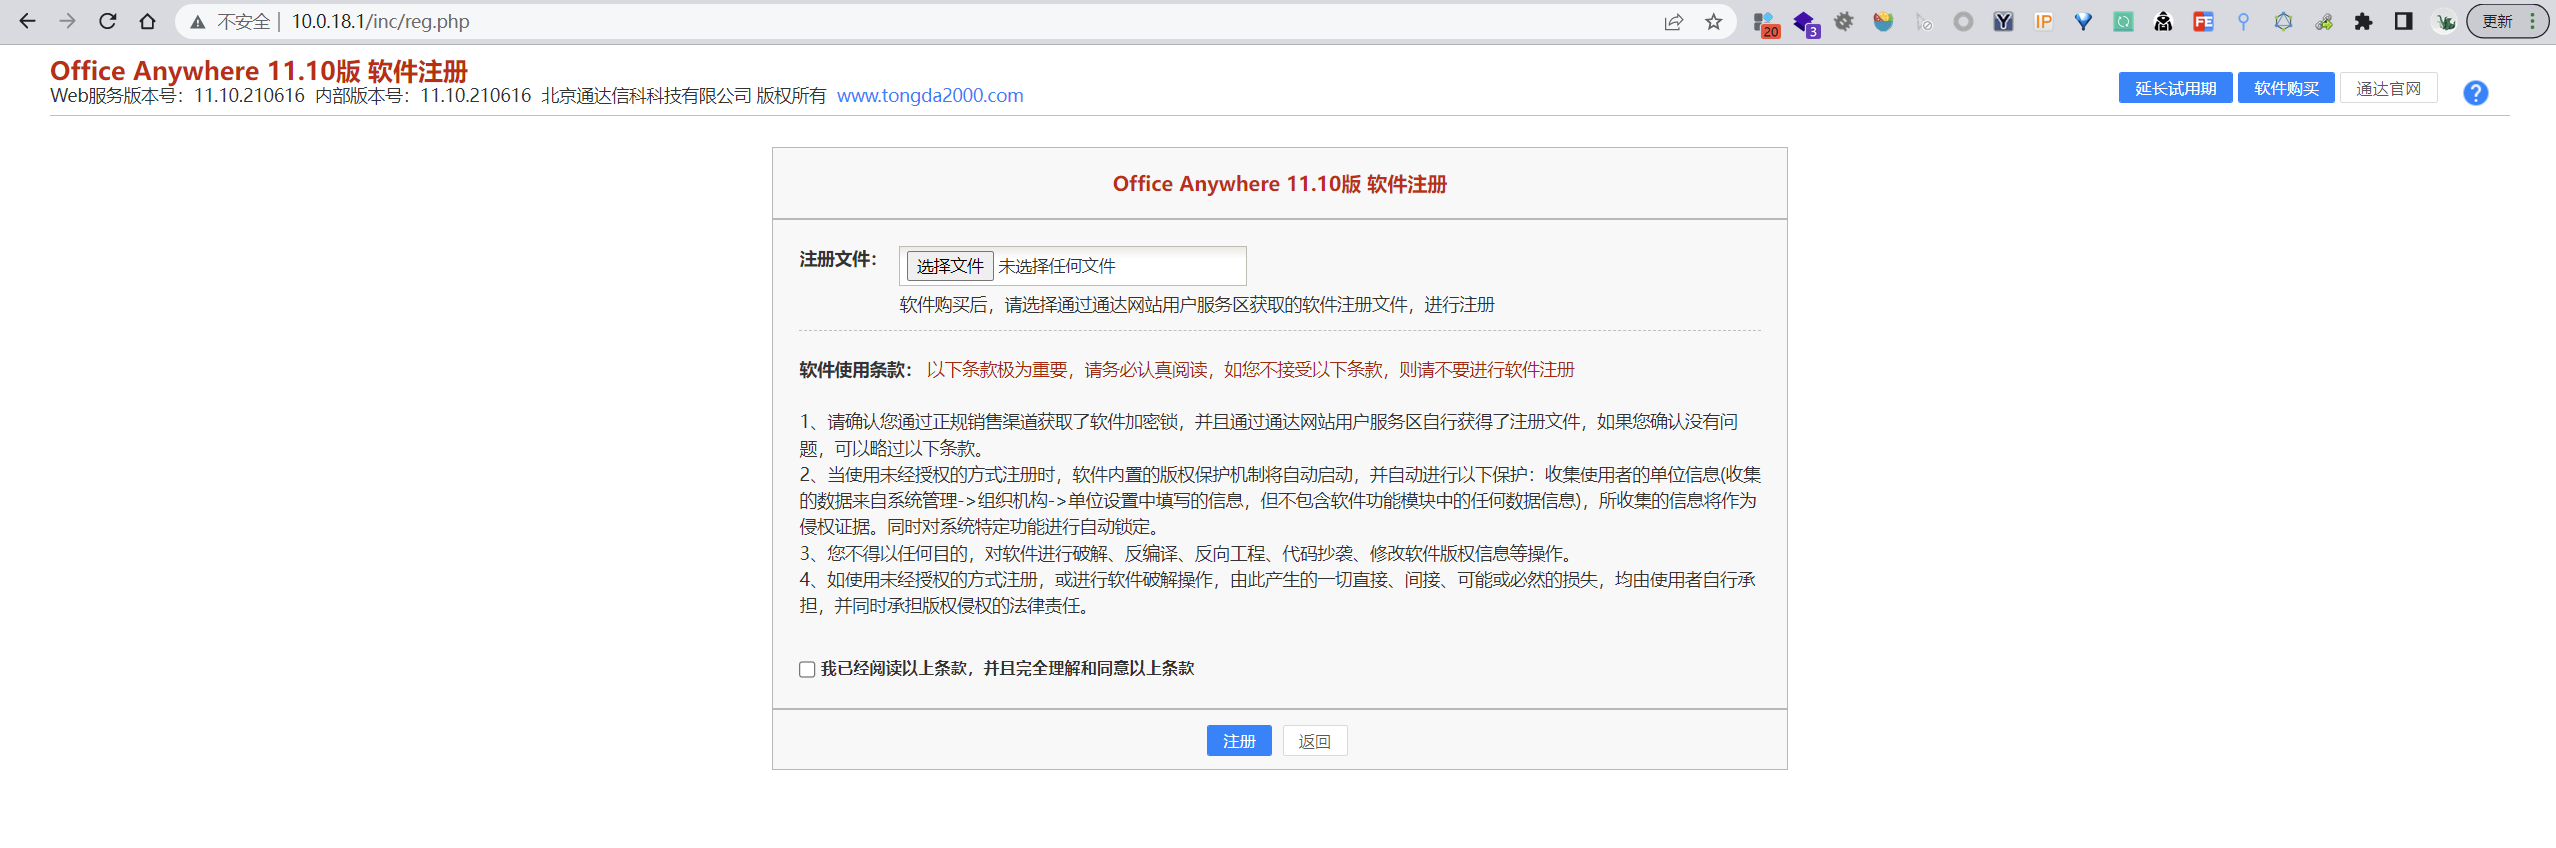Click the 更新 update button in the browser
This screenshot has width=2556, height=848.
tap(2507, 21)
